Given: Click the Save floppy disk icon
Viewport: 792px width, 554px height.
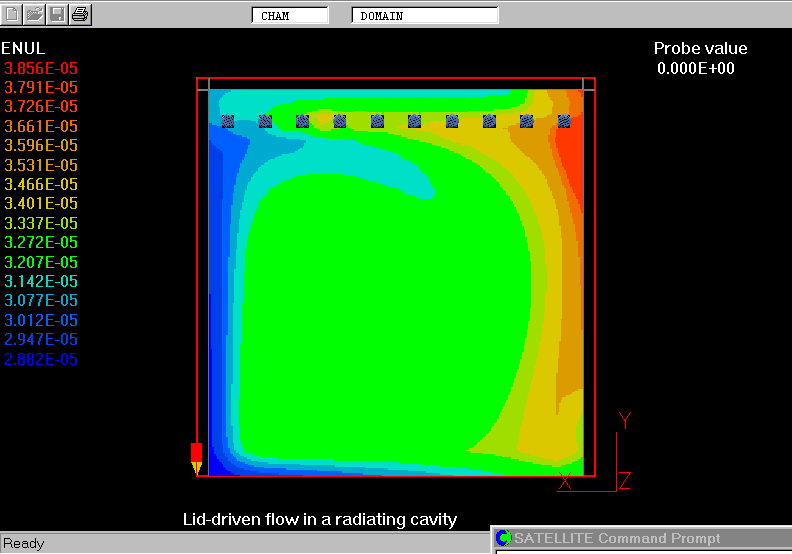Looking at the screenshot, I should tap(58, 14).
